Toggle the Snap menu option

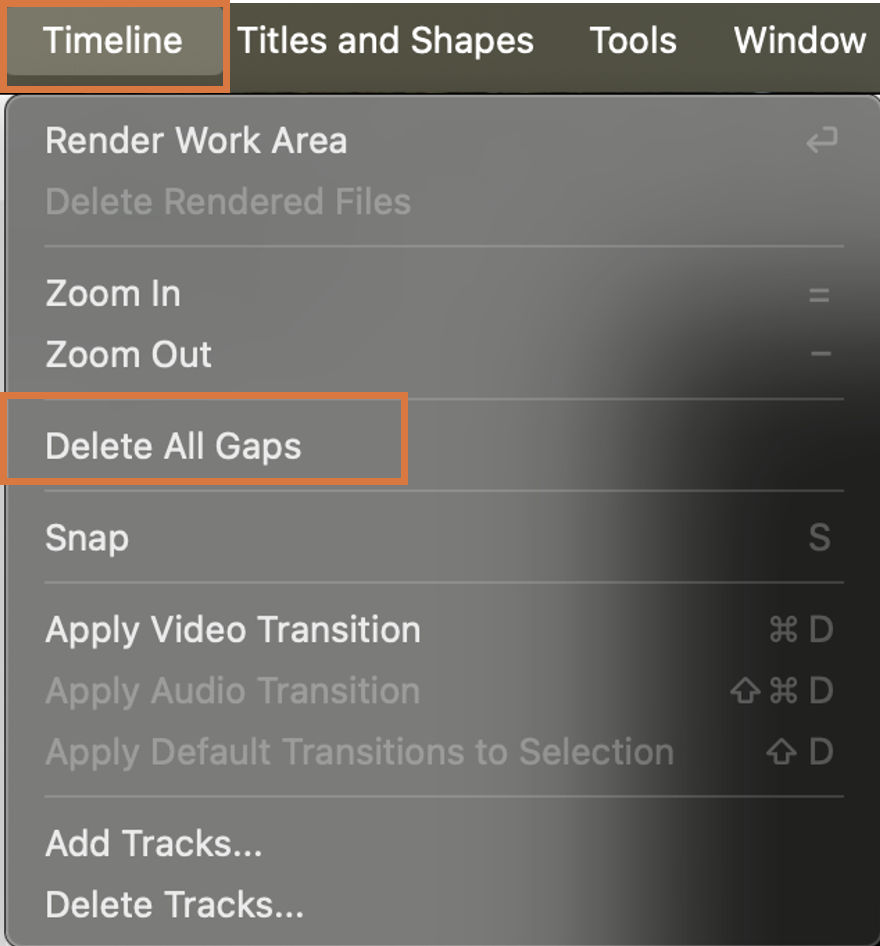point(87,538)
